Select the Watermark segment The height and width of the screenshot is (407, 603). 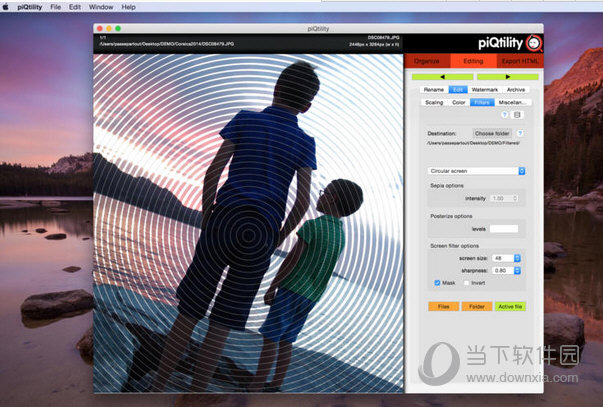(x=485, y=90)
